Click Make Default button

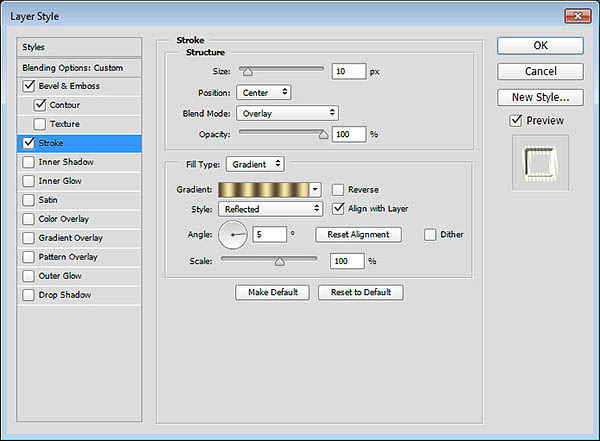point(272,292)
